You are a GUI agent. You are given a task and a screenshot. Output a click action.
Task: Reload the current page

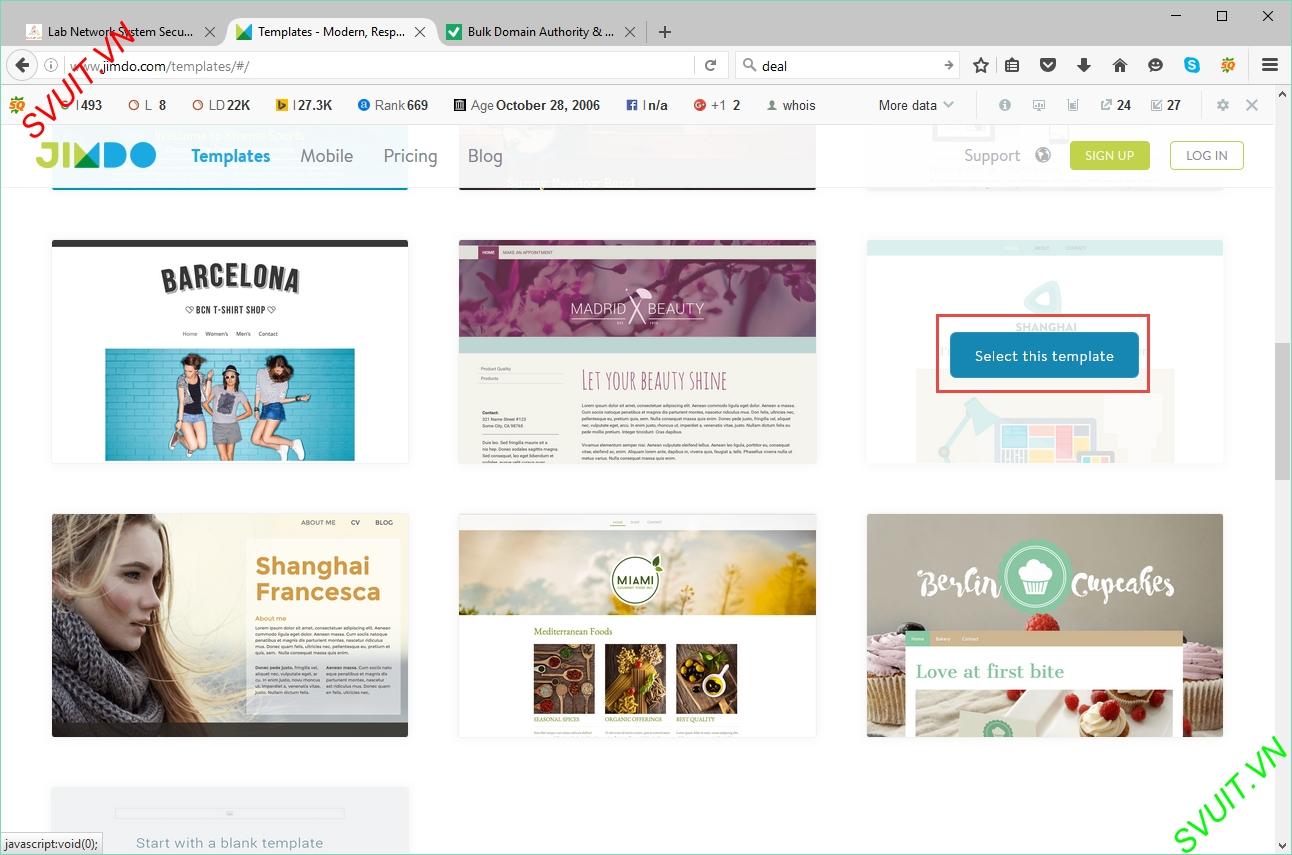tap(710, 65)
